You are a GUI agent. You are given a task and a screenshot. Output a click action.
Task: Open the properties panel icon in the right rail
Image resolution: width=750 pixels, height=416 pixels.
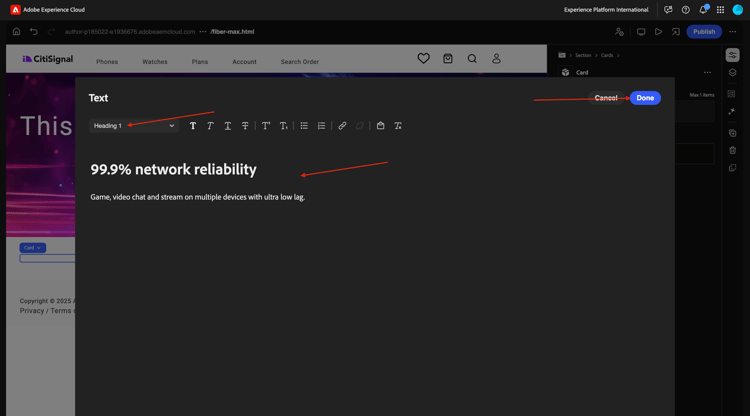[732, 55]
